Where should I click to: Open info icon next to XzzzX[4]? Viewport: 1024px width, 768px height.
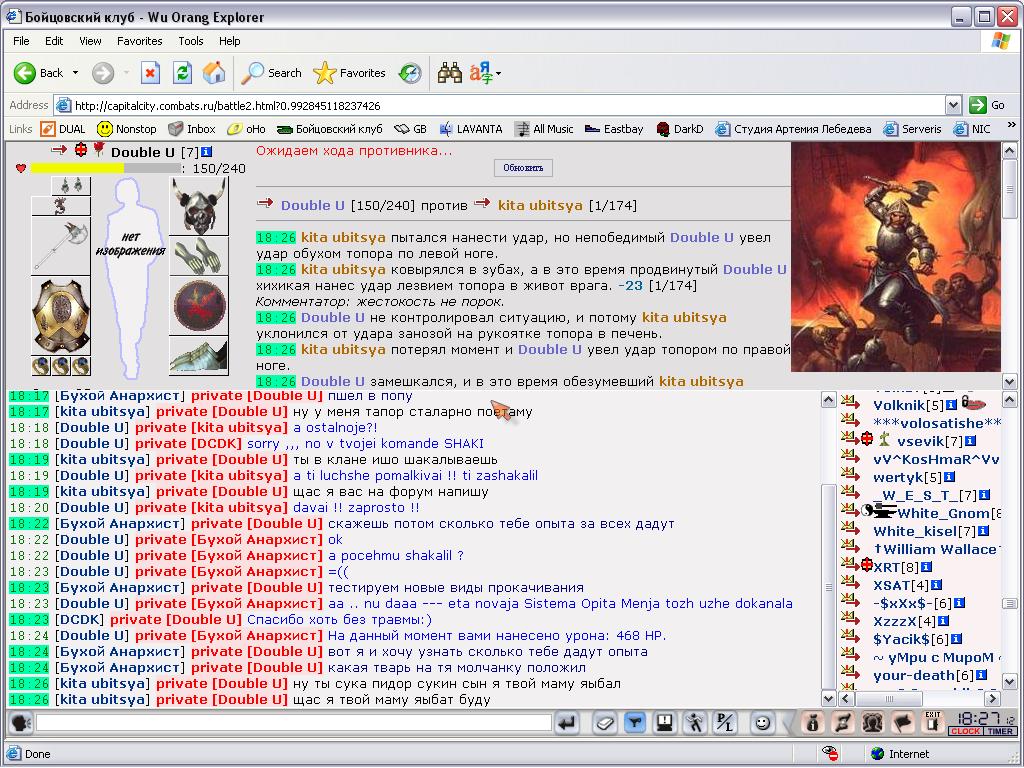coord(943,621)
